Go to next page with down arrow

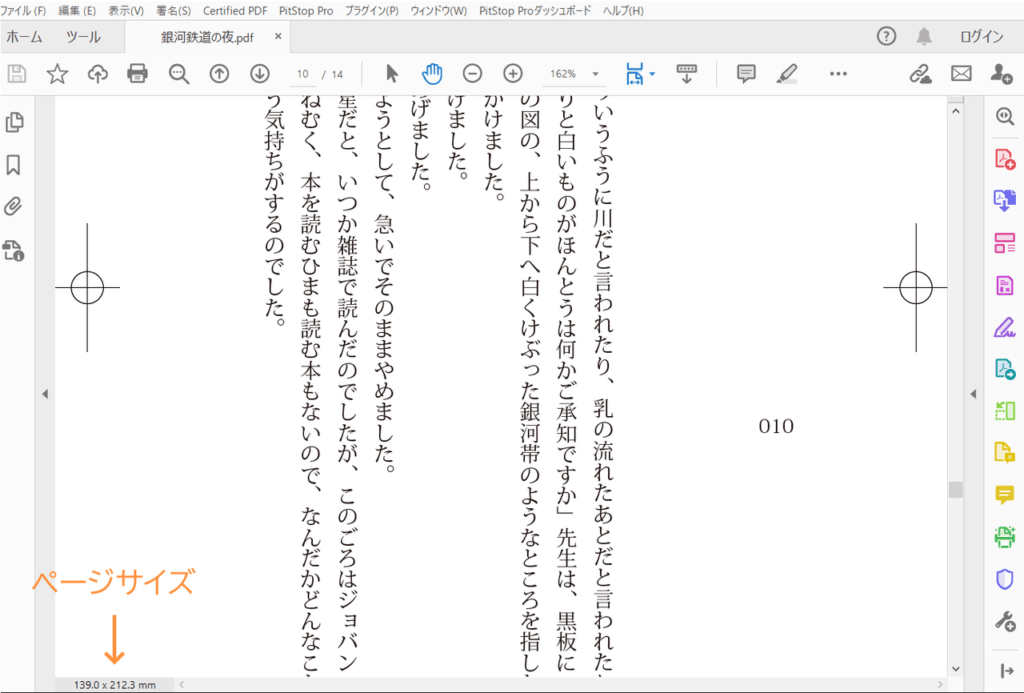click(259, 73)
